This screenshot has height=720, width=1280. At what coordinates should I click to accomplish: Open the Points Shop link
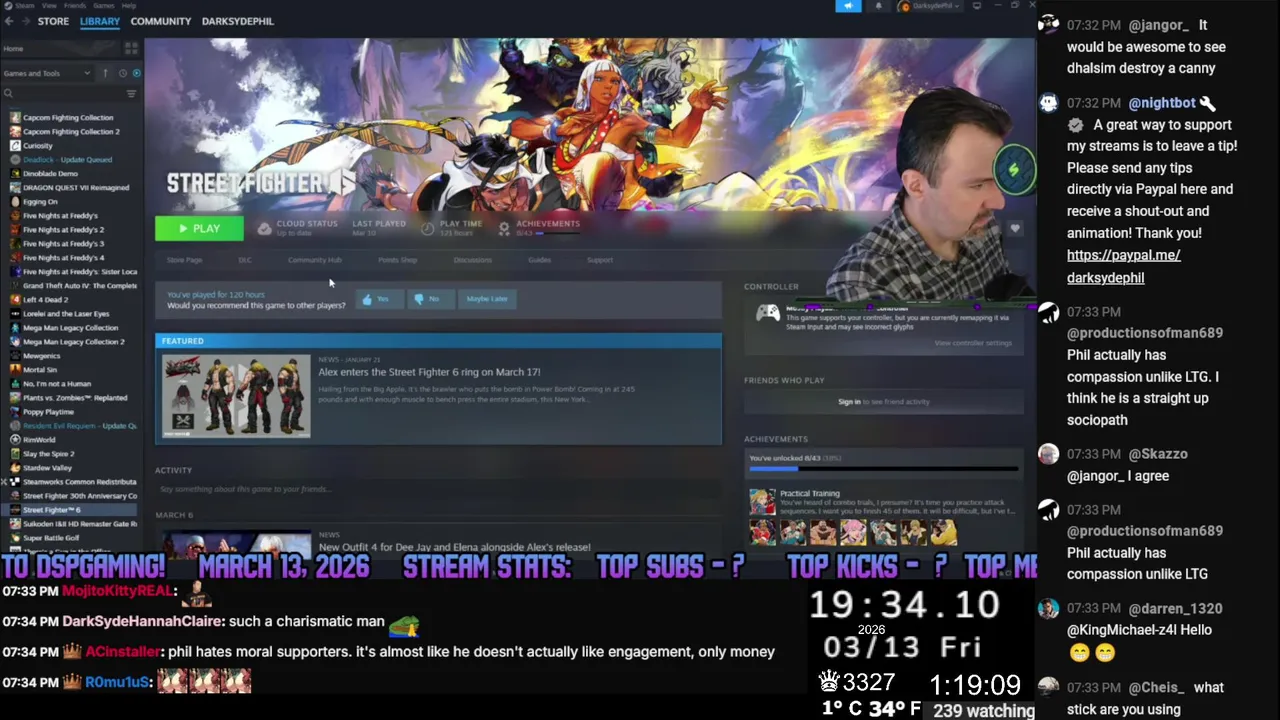(397, 260)
